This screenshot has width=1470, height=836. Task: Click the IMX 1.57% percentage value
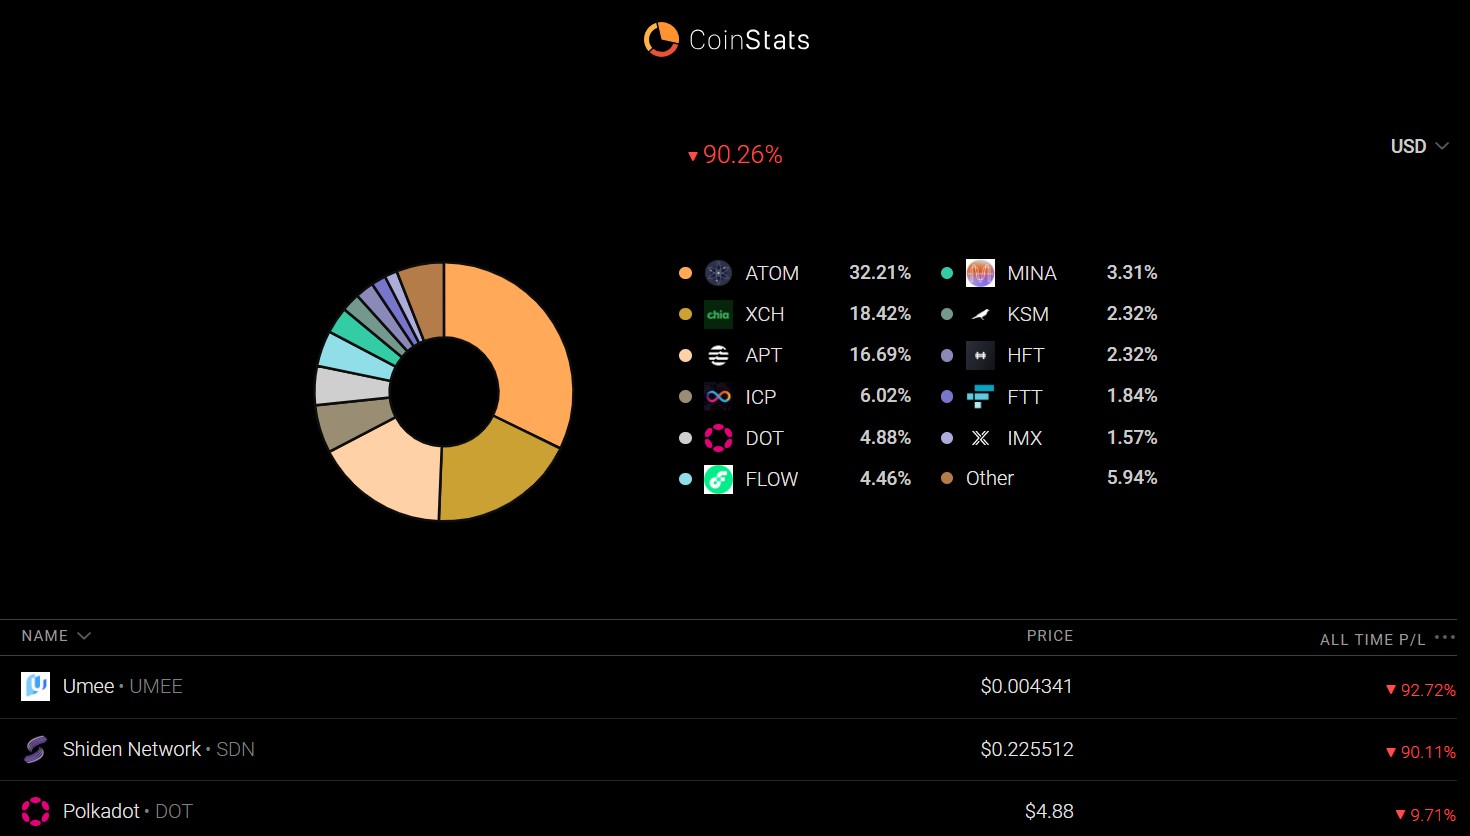[x=1132, y=438]
